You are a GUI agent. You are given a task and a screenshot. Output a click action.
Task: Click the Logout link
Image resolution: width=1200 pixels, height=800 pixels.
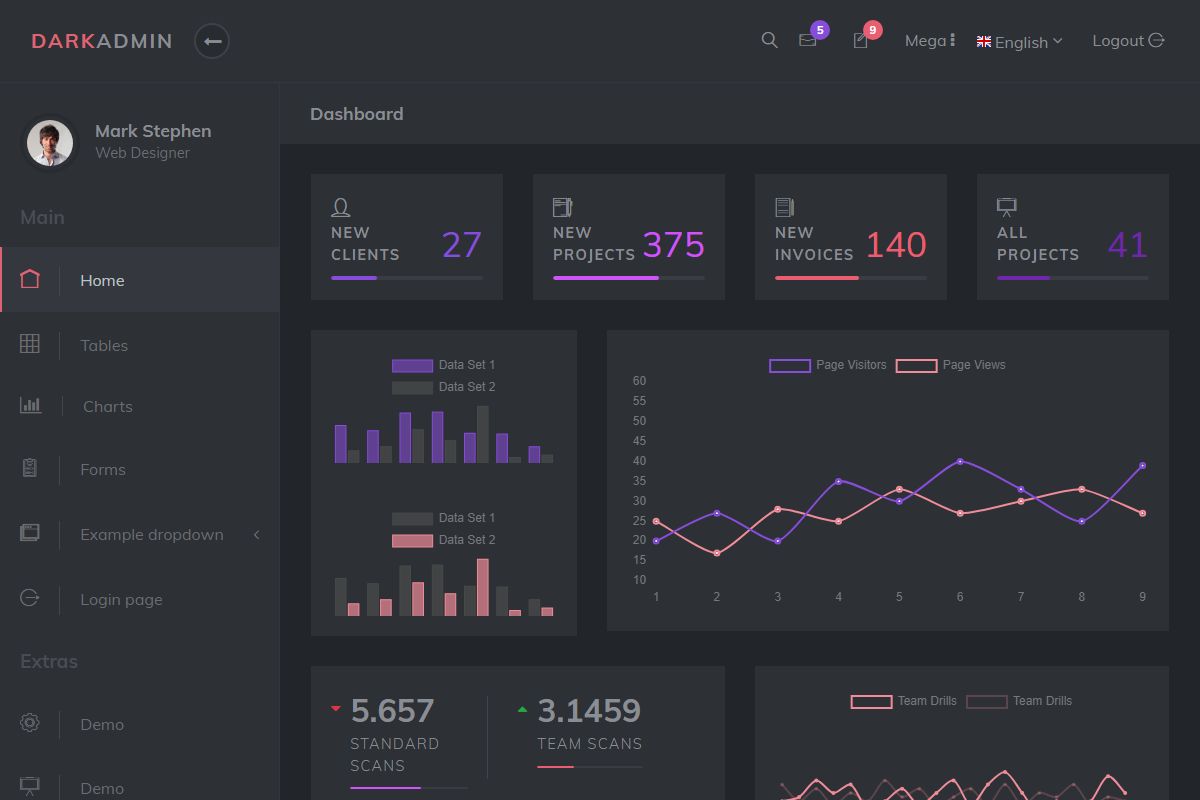point(1128,41)
